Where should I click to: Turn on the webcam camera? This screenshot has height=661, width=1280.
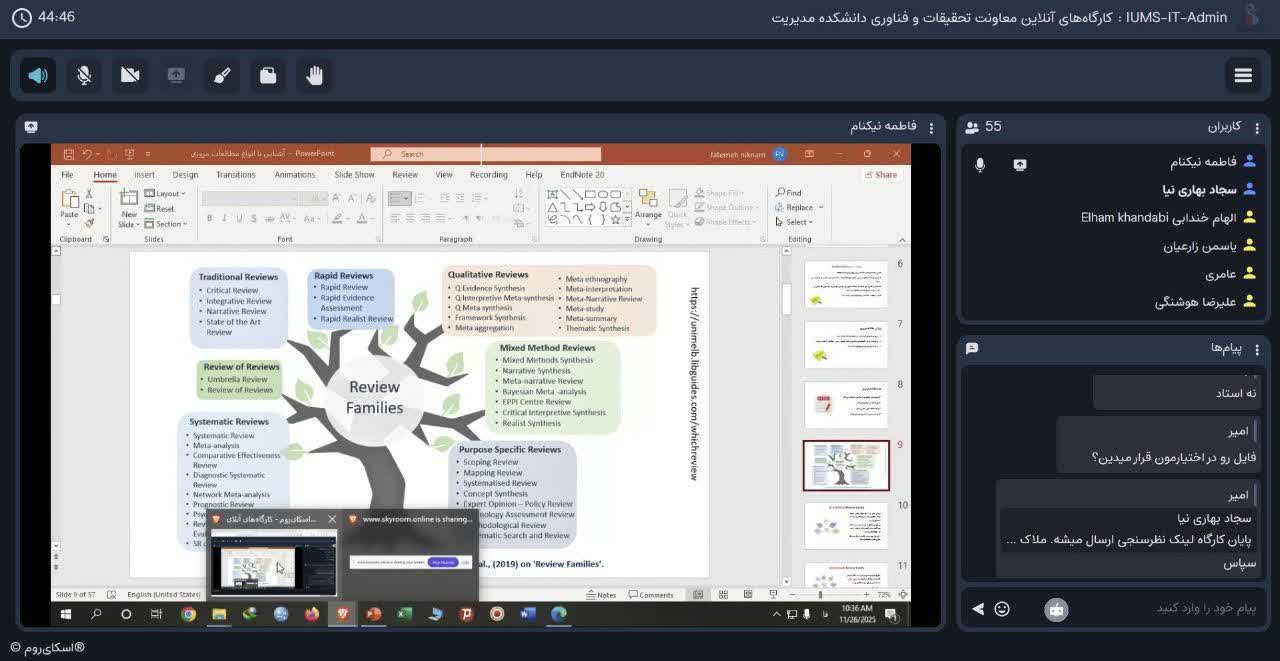[x=130, y=76]
